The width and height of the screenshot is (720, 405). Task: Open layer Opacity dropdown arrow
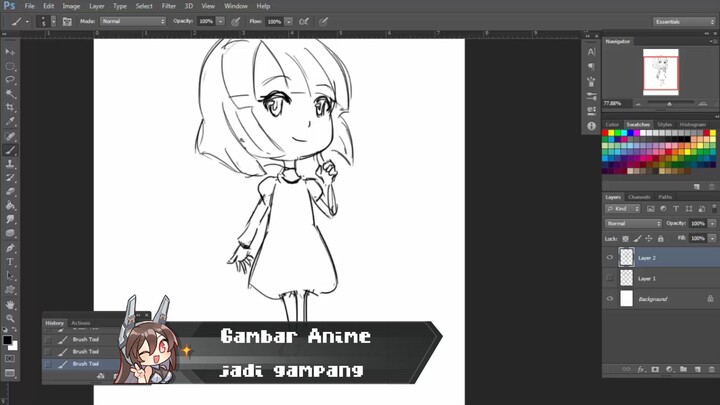point(712,224)
